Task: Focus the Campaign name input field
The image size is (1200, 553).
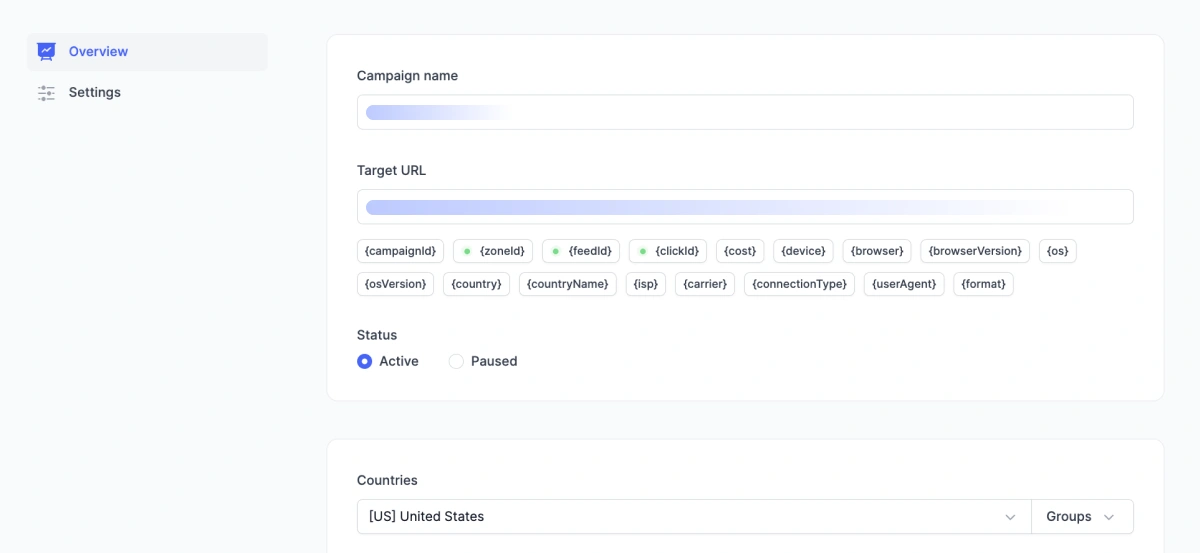Action: pyautogui.click(x=744, y=112)
